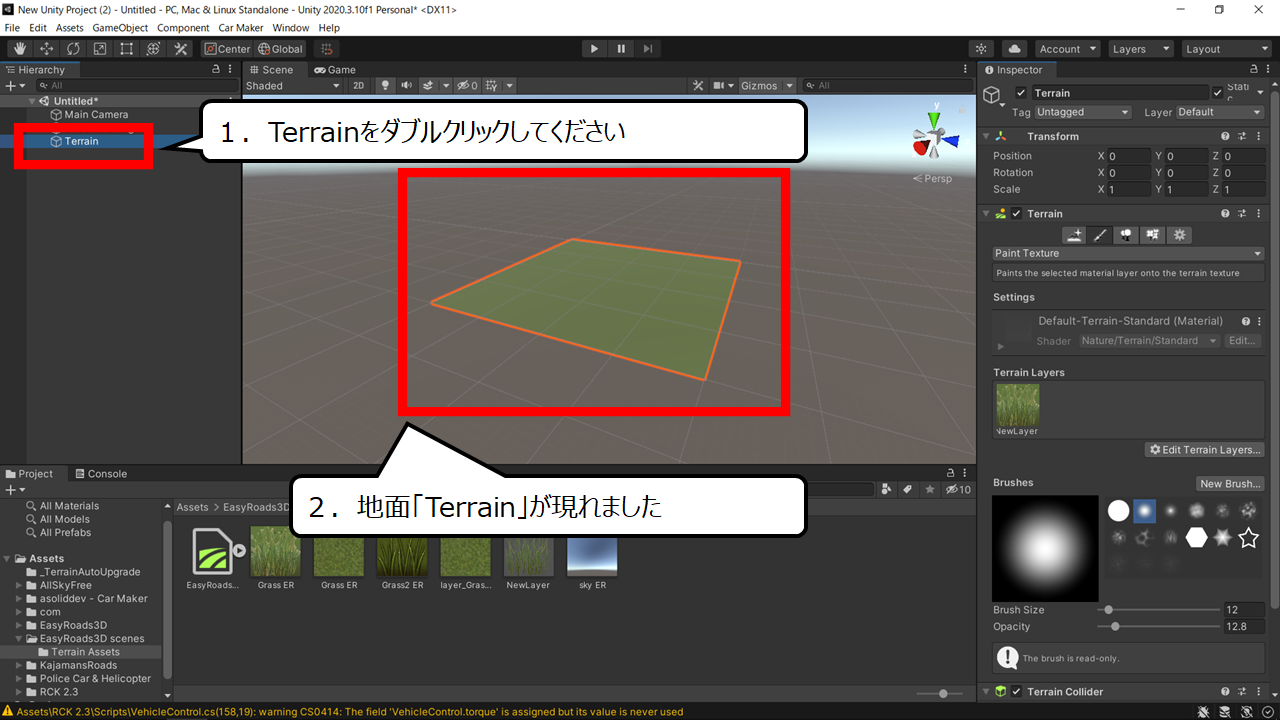
Task: Disable the Terrain Collider checkbox
Action: pyautogui.click(x=1017, y=692)
